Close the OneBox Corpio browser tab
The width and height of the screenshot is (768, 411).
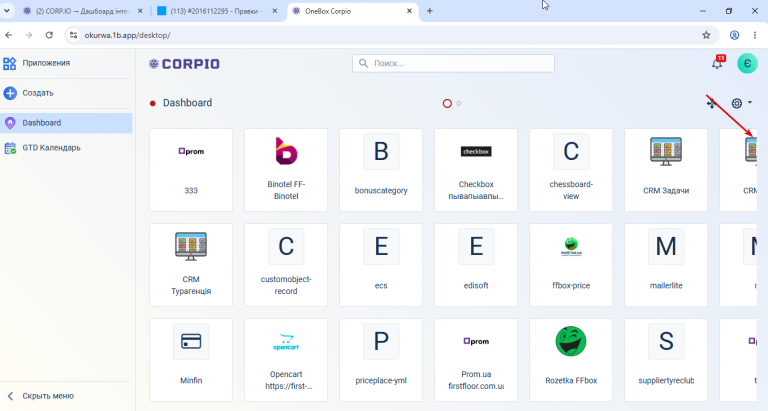point(409,11)
